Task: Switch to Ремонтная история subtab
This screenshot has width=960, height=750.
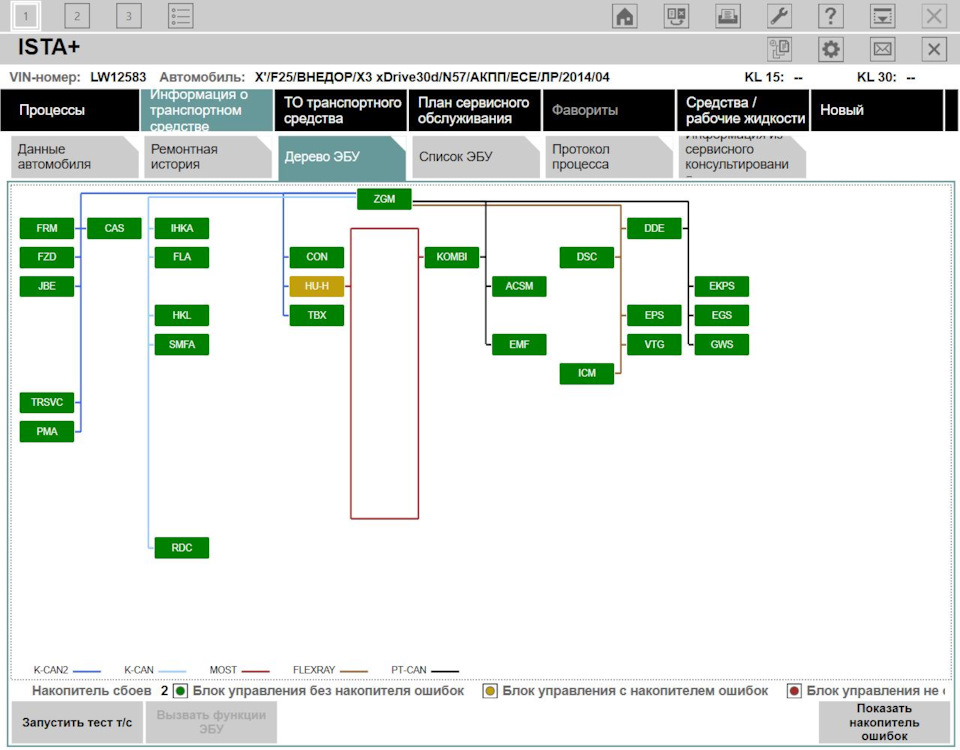Action: tap(208, 157)
